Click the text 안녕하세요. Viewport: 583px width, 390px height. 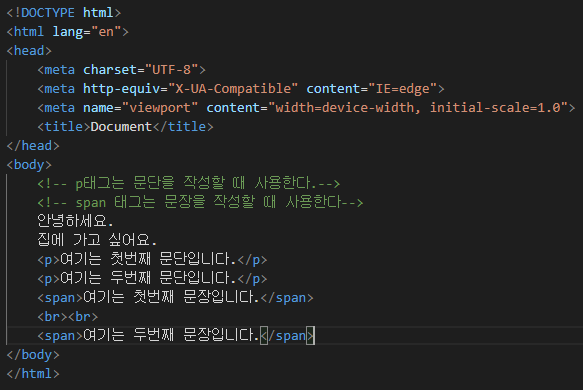(x=75, y=221)
